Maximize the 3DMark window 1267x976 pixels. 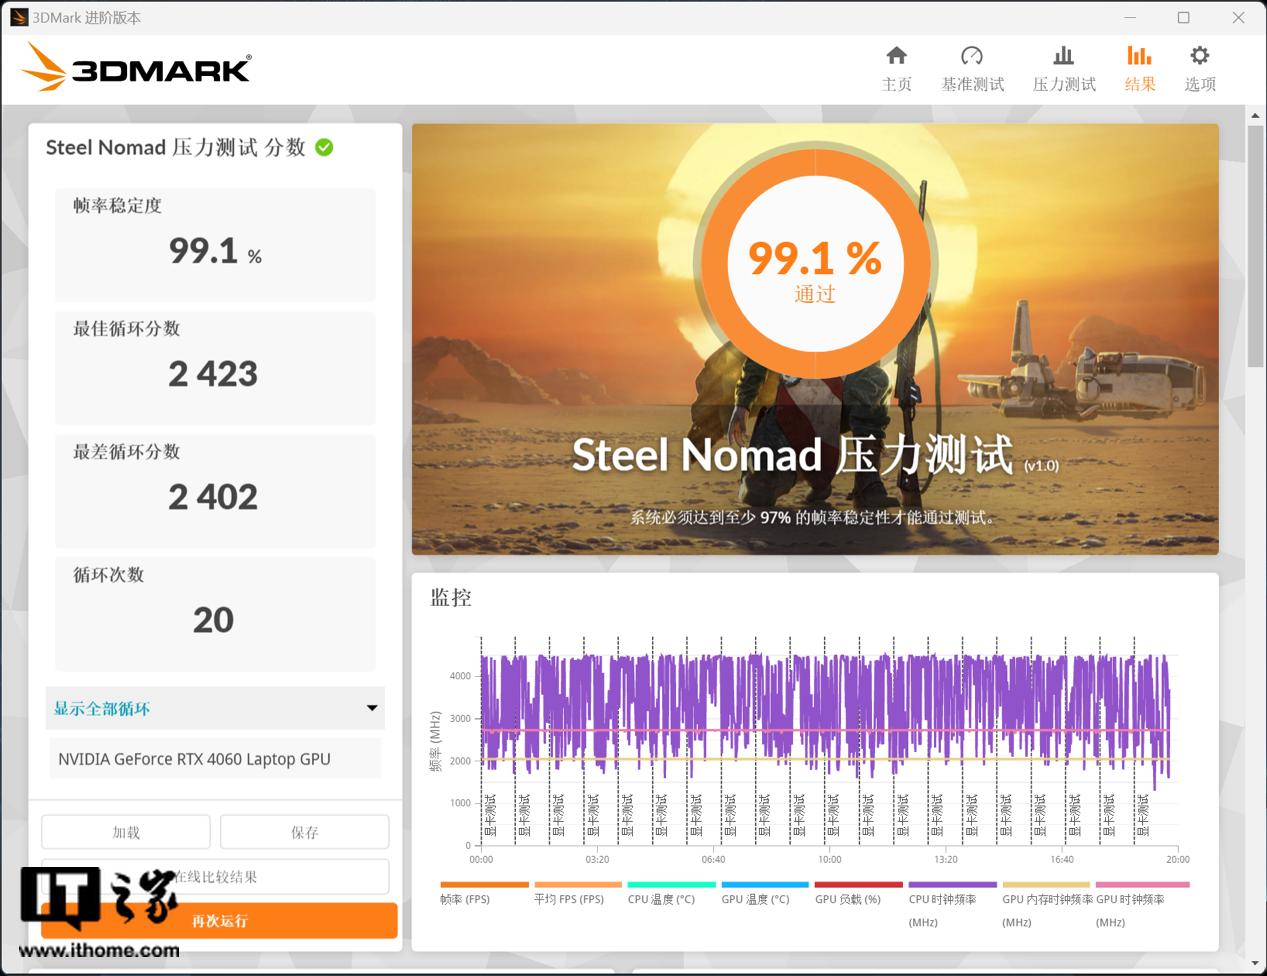tap(1184, 17)
